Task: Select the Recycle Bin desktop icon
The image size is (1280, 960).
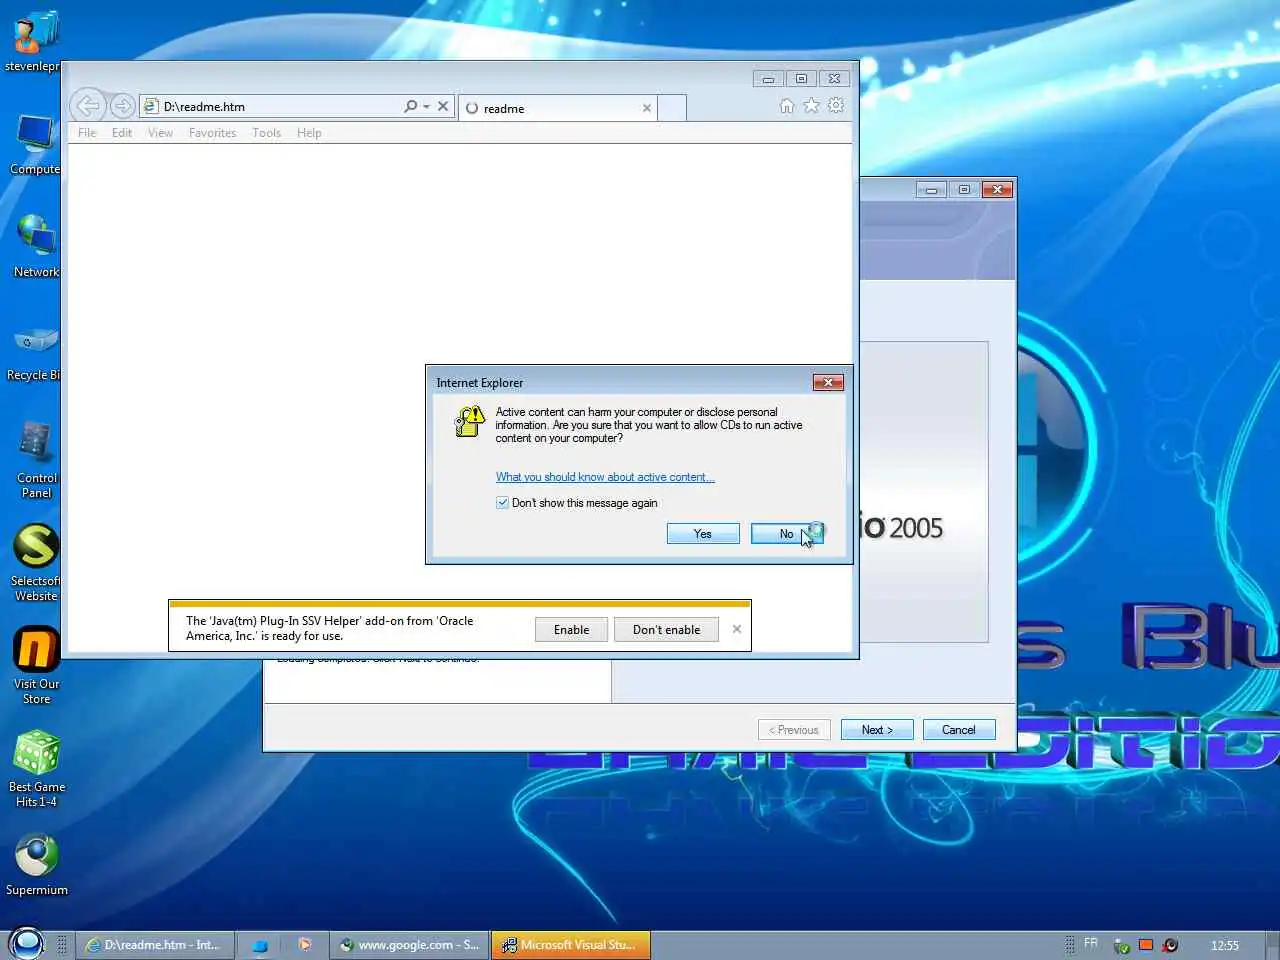Action: [34, 352]
